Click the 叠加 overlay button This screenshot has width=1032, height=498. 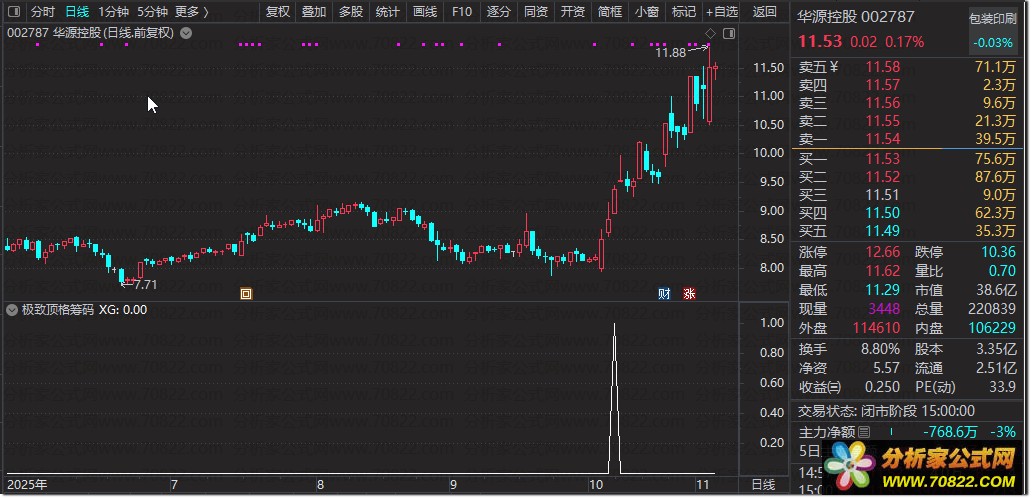pyautogui.click(x=314, y=12)
